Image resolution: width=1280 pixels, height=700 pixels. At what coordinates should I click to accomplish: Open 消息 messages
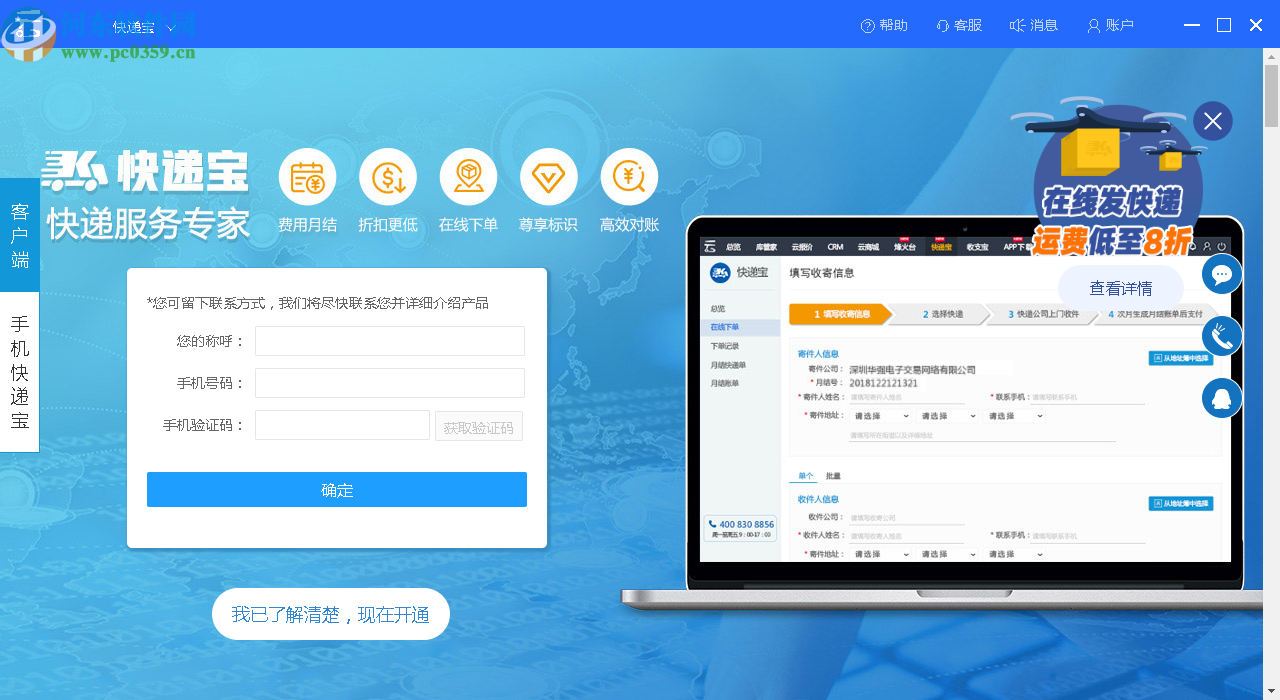pos(1034,25)
